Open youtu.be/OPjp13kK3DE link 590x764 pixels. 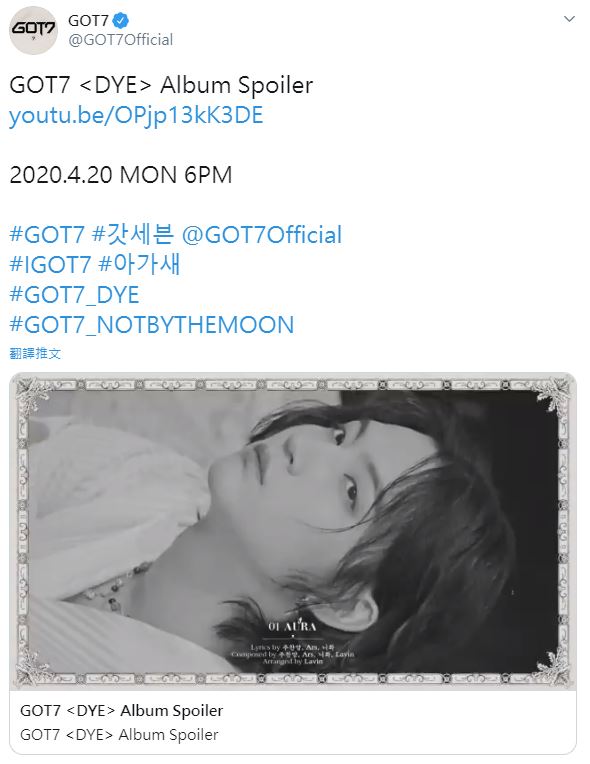tap(136, 116)
